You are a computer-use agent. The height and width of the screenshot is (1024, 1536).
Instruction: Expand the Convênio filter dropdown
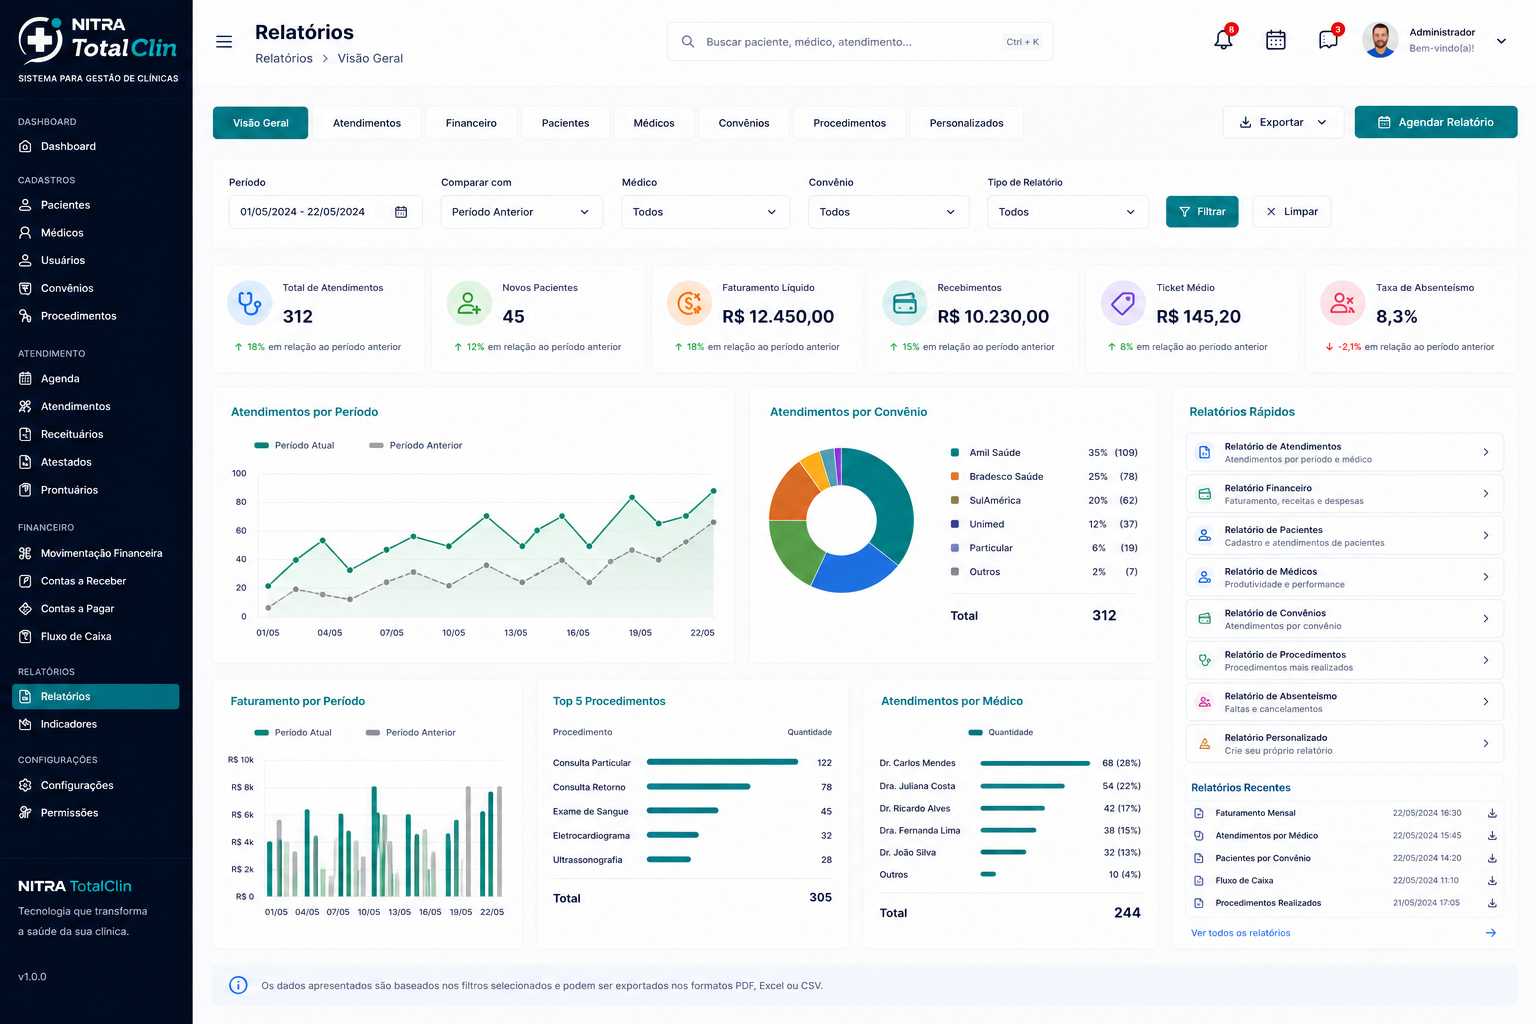click(888, 212)
